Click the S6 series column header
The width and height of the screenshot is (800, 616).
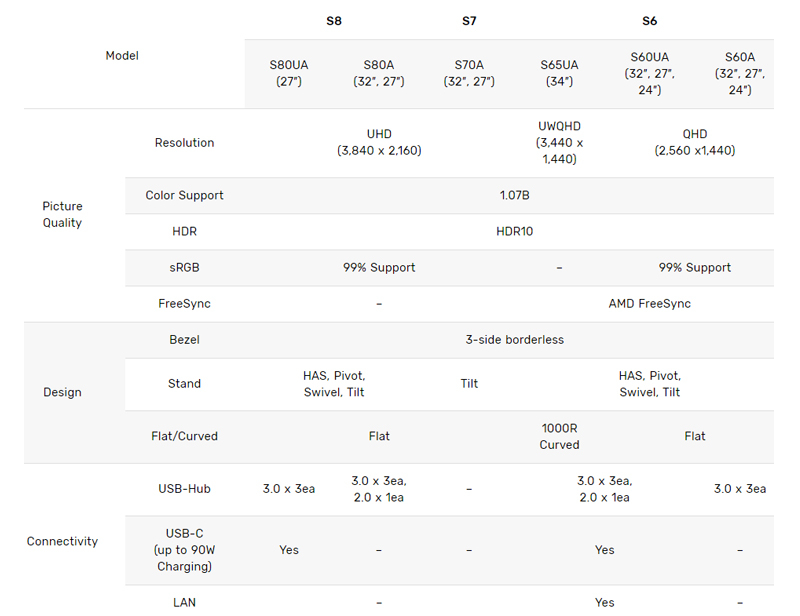coord(650,20)
